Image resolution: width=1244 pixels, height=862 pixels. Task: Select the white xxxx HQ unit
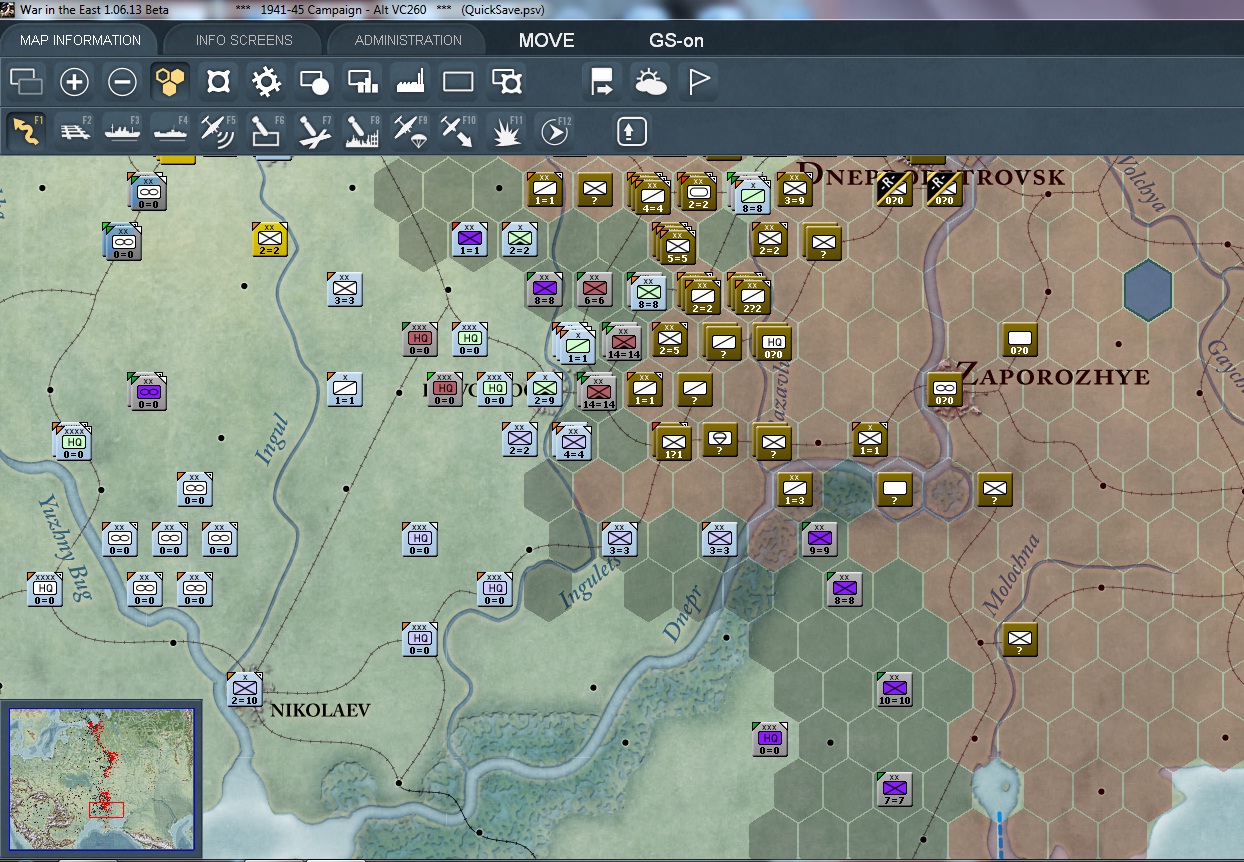(45, 589)
